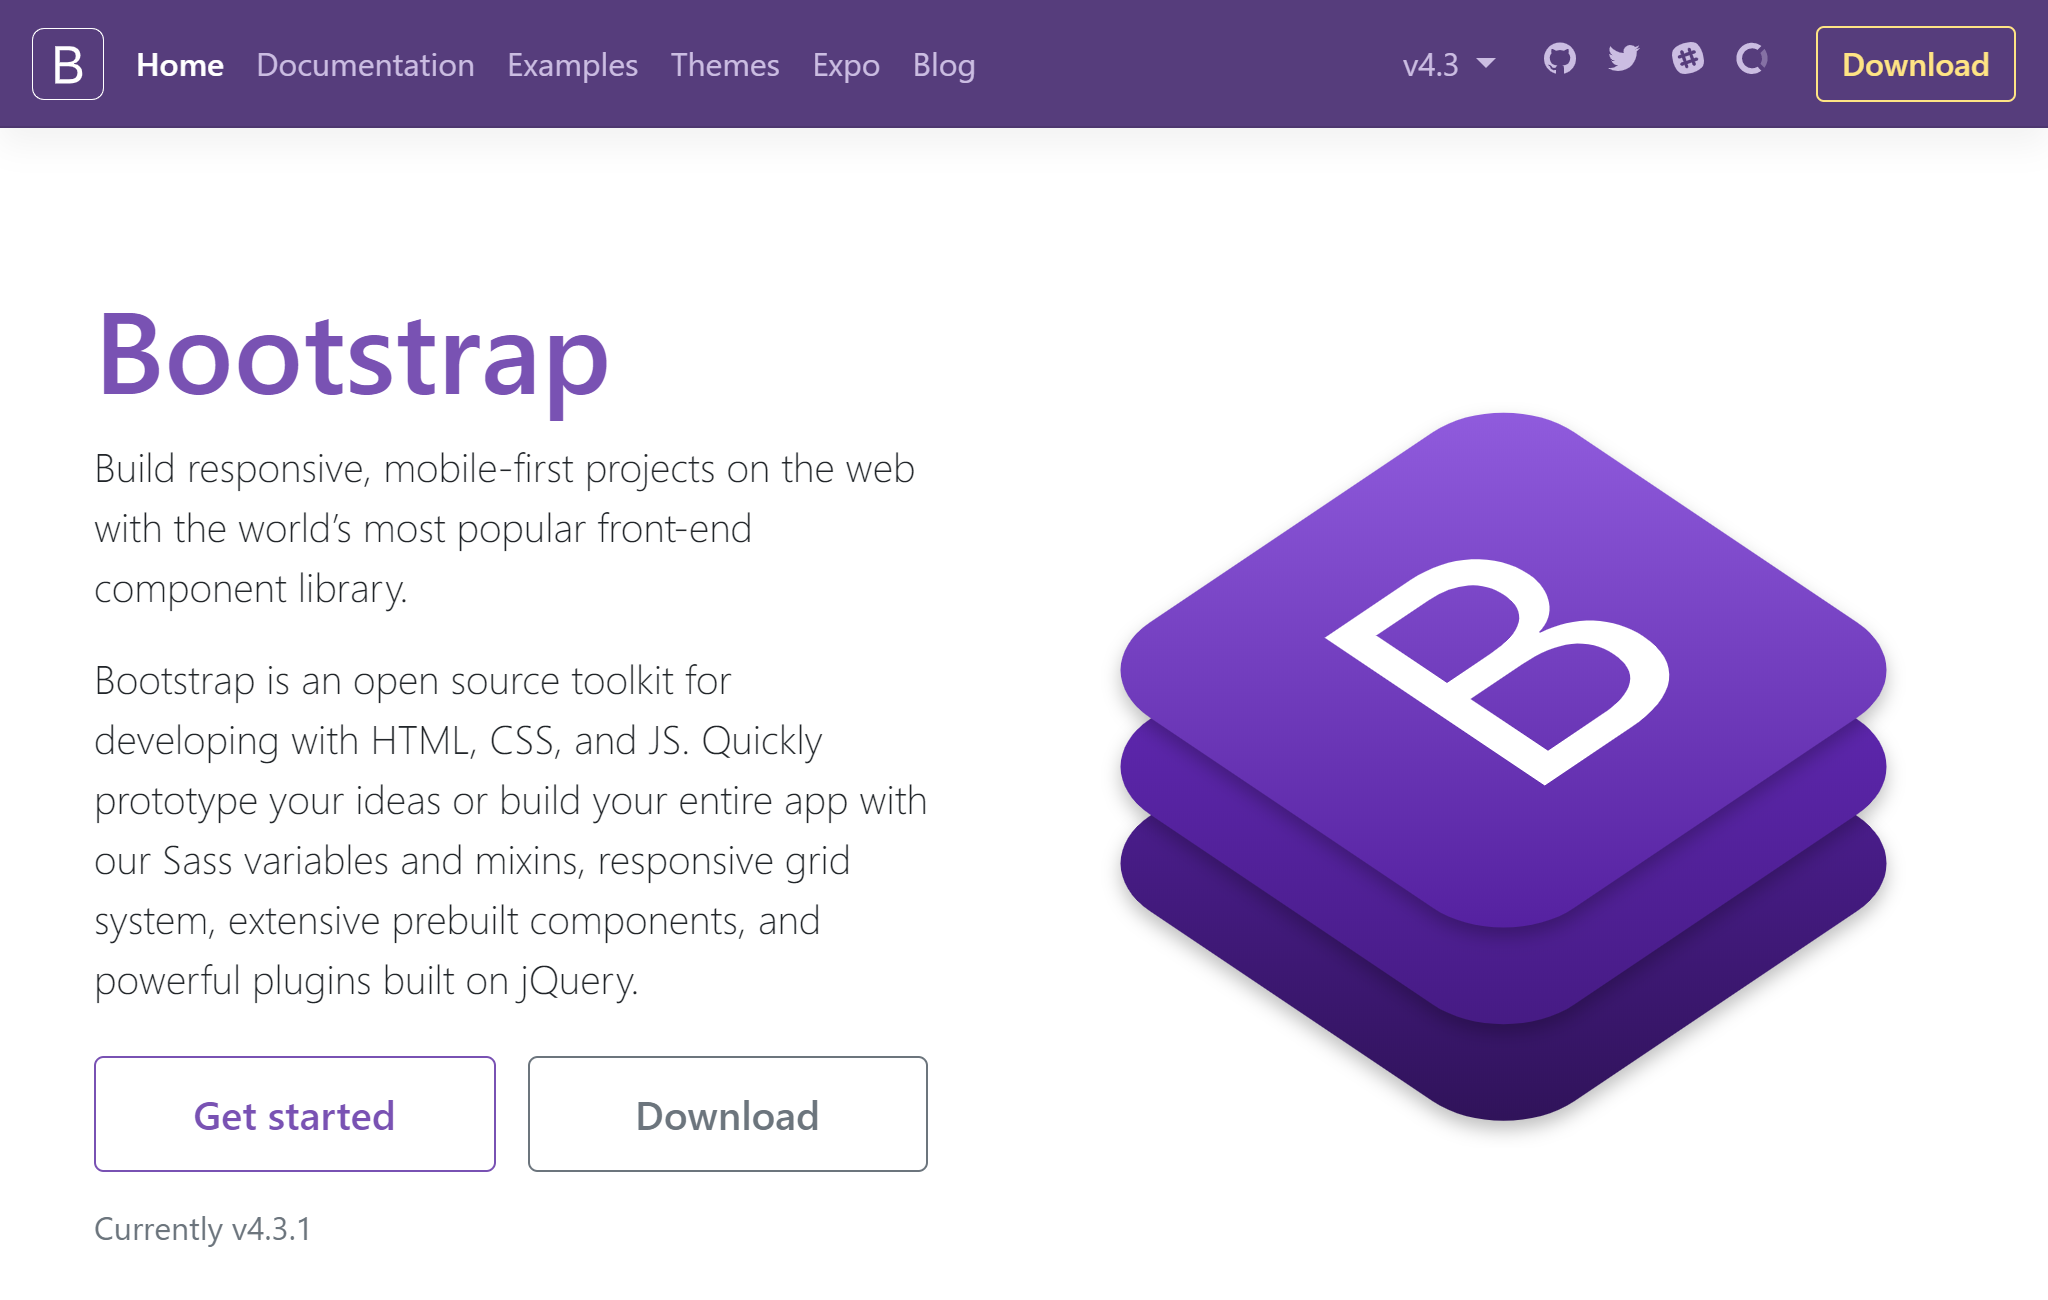Click the Download button in the navbar

pos(1915,63)
